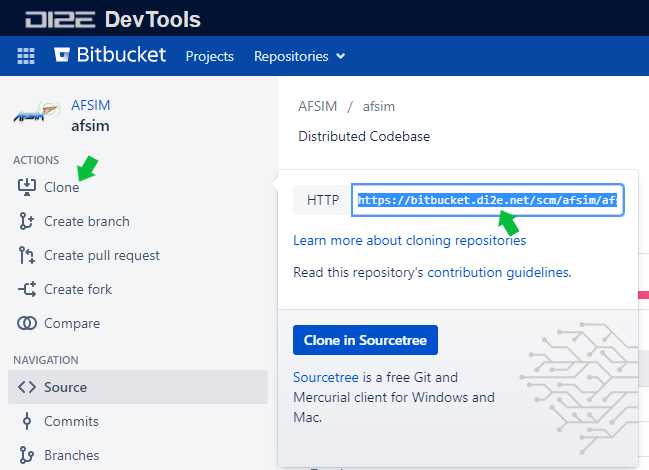649x470 pixels.
Task: Click the AFSIM breadcrumb link
Action: (x=317, y=106)
